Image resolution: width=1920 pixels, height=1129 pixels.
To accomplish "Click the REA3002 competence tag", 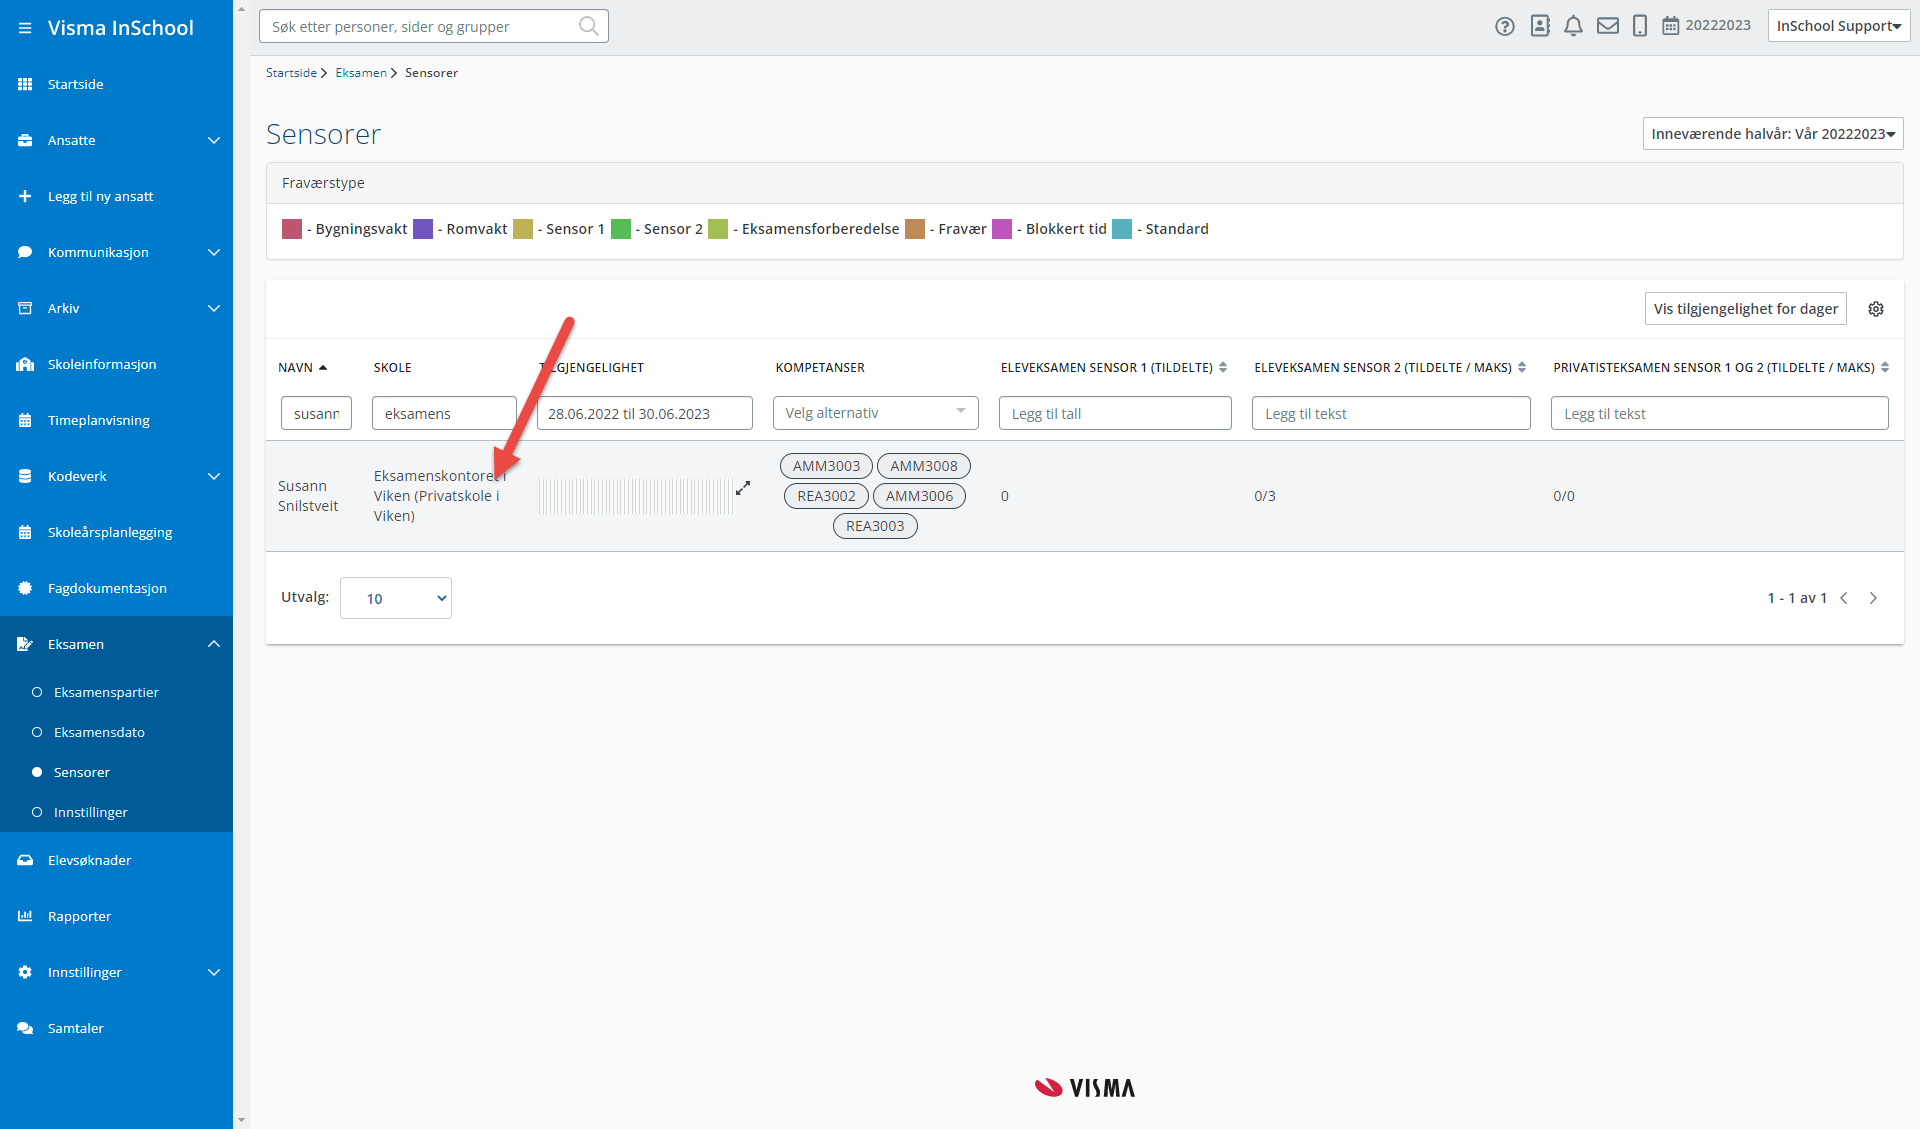I will click(826, 496).
